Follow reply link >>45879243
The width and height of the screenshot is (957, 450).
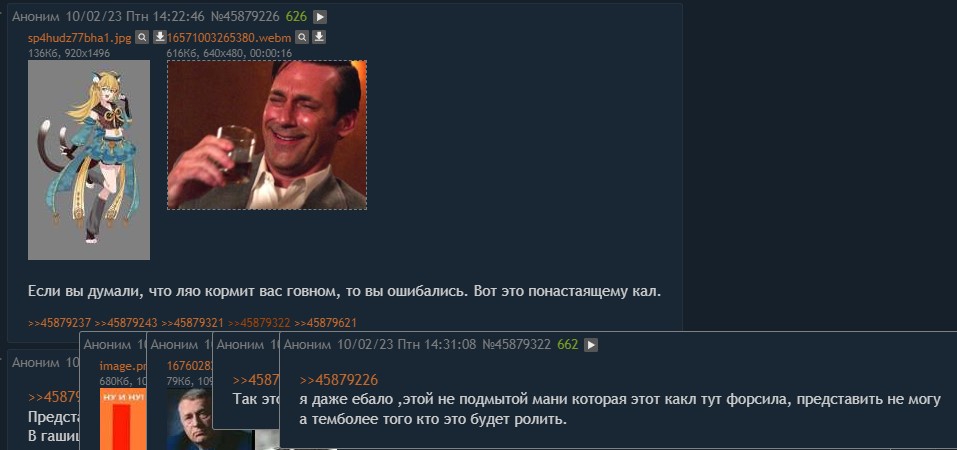[126, 323]
